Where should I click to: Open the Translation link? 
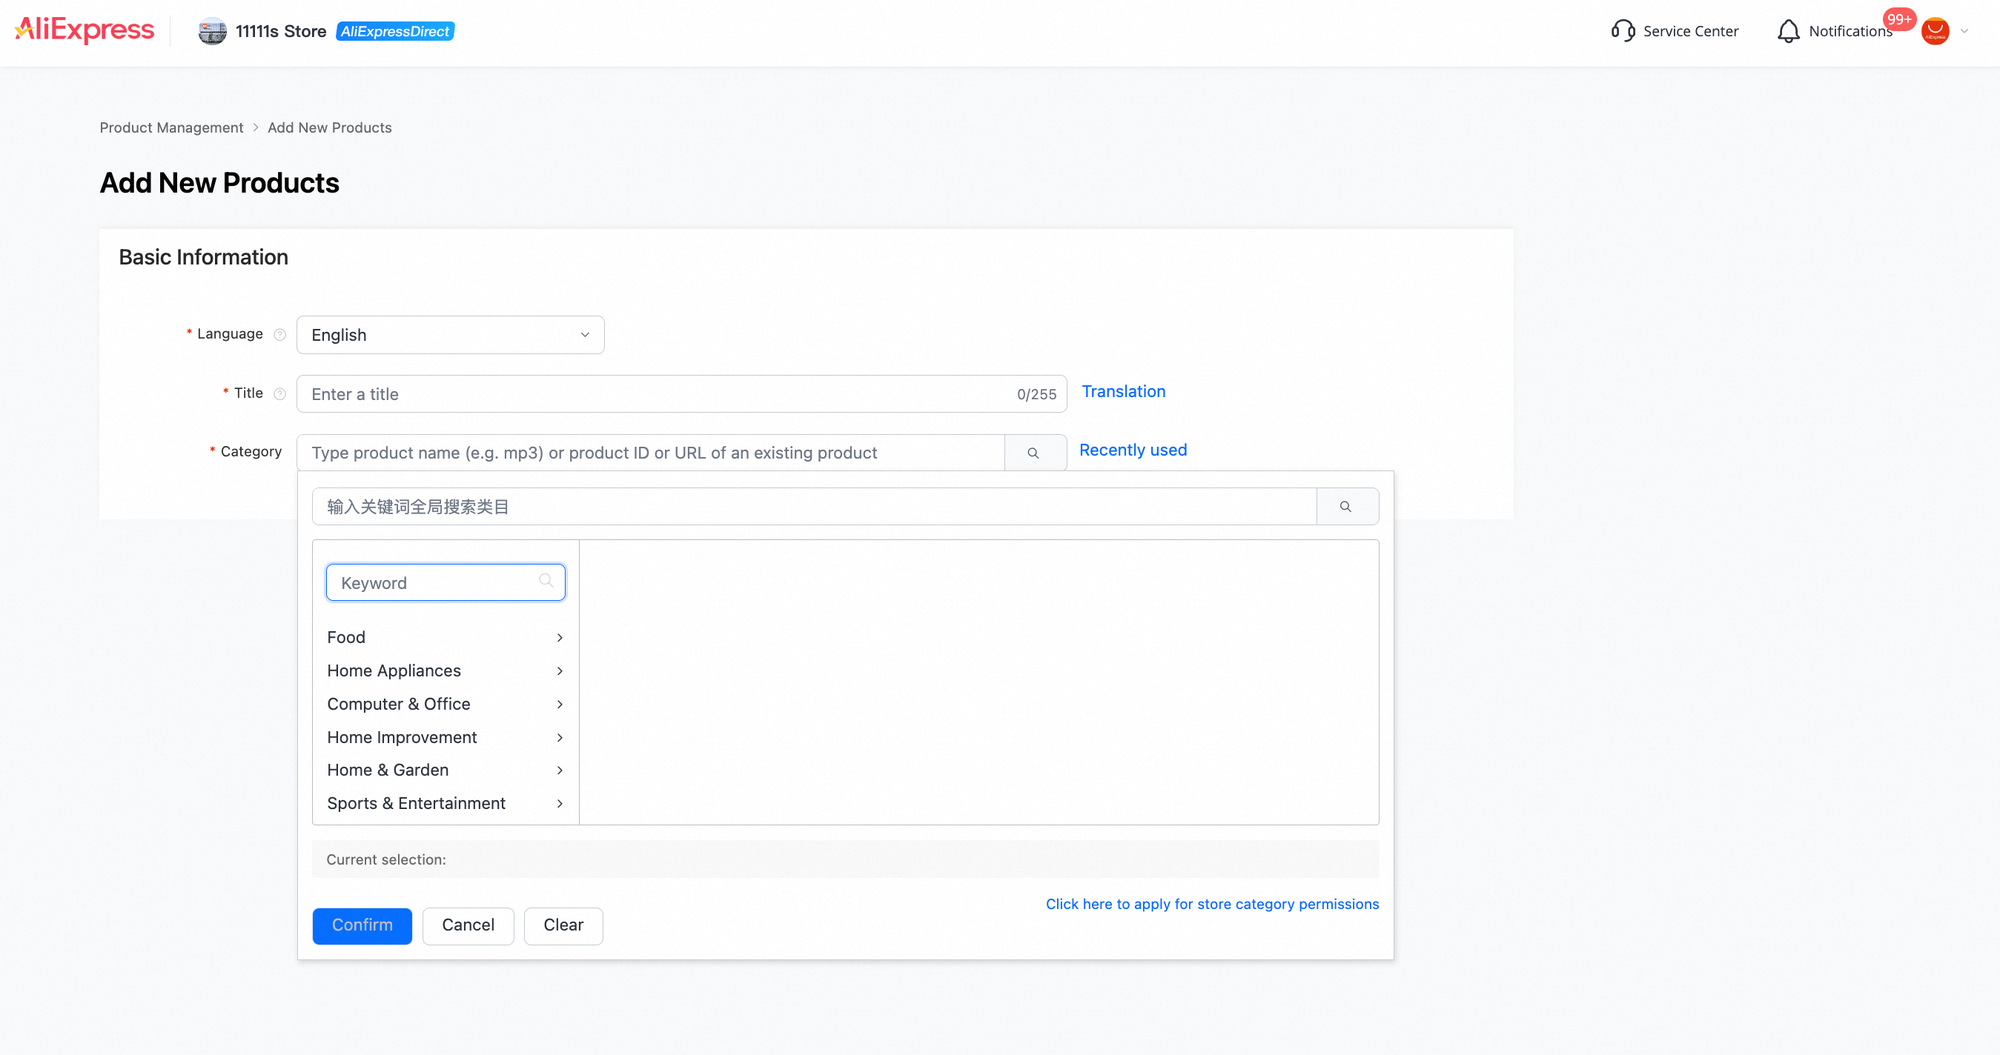point(1123,391)
